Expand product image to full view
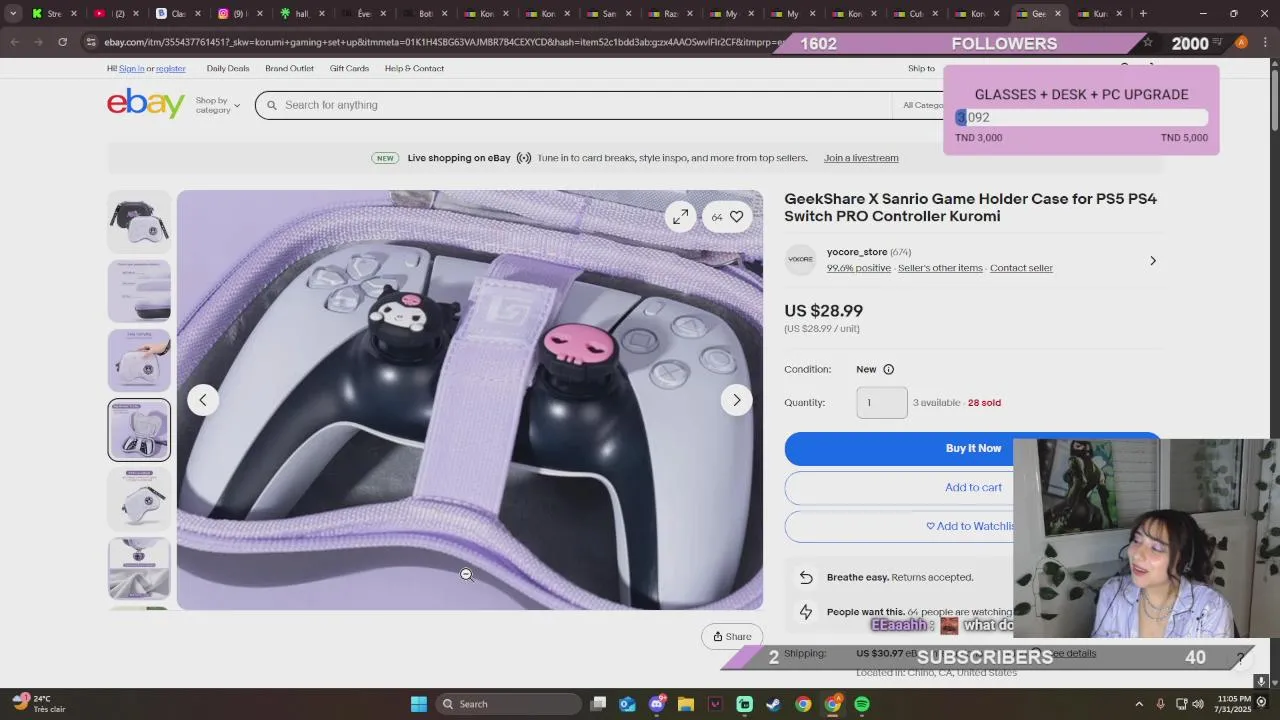The height and width of the screenshot is (720, 1280). (680, 217)
